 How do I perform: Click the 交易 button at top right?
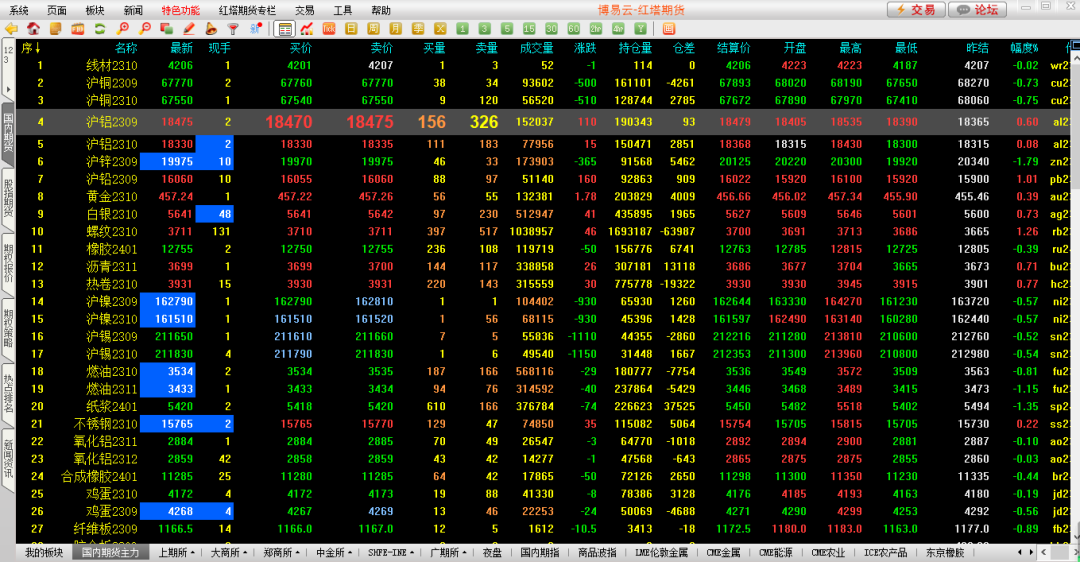[915, 10]
